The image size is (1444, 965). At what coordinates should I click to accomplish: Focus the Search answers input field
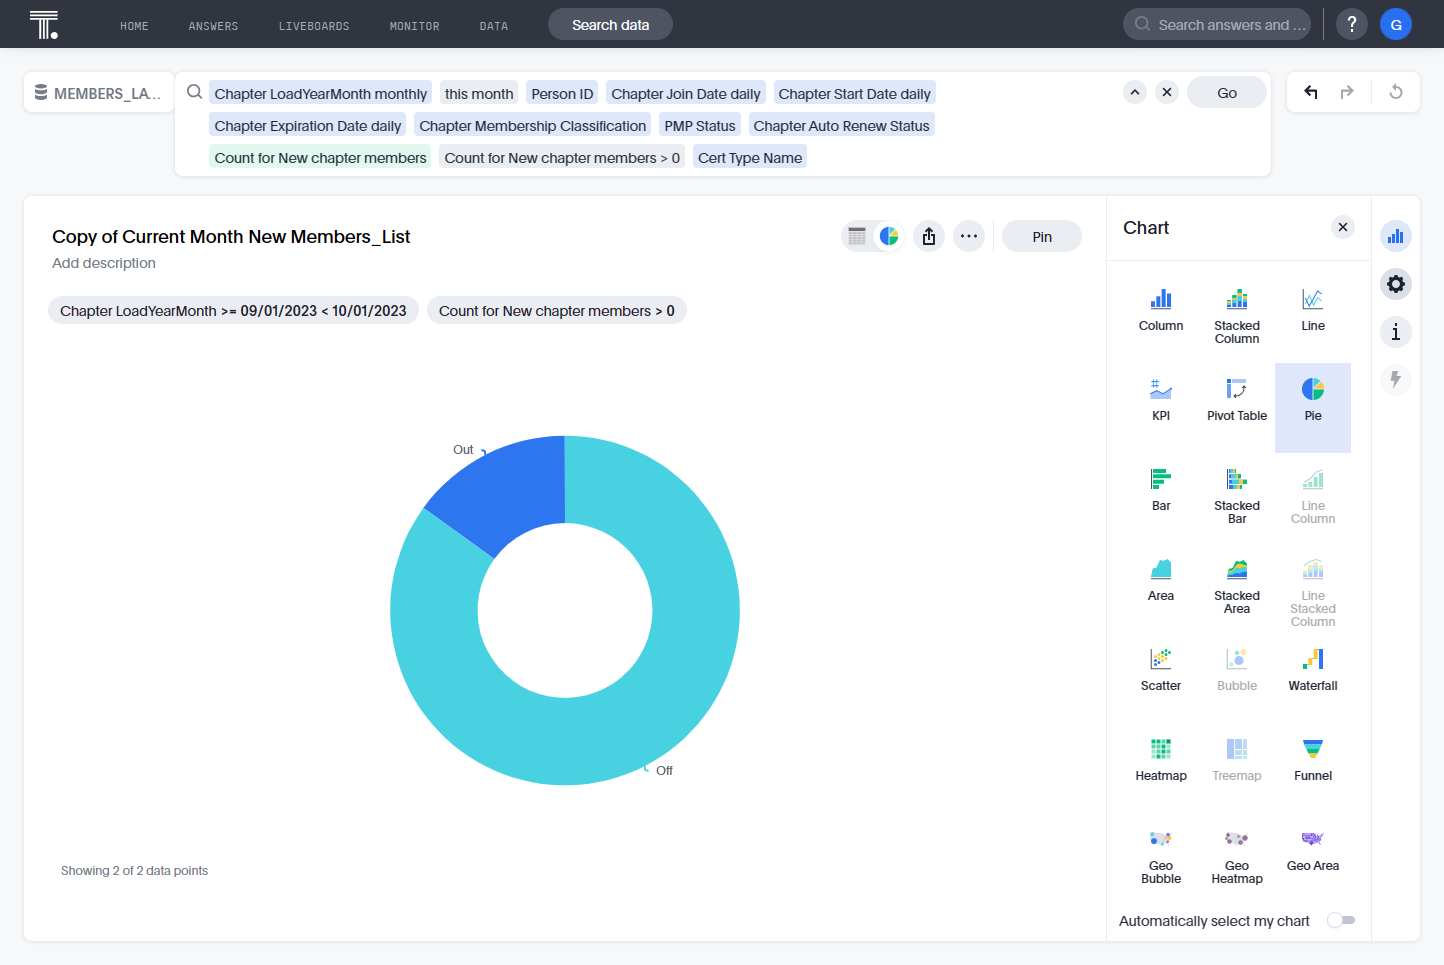tap(1217, 24)
